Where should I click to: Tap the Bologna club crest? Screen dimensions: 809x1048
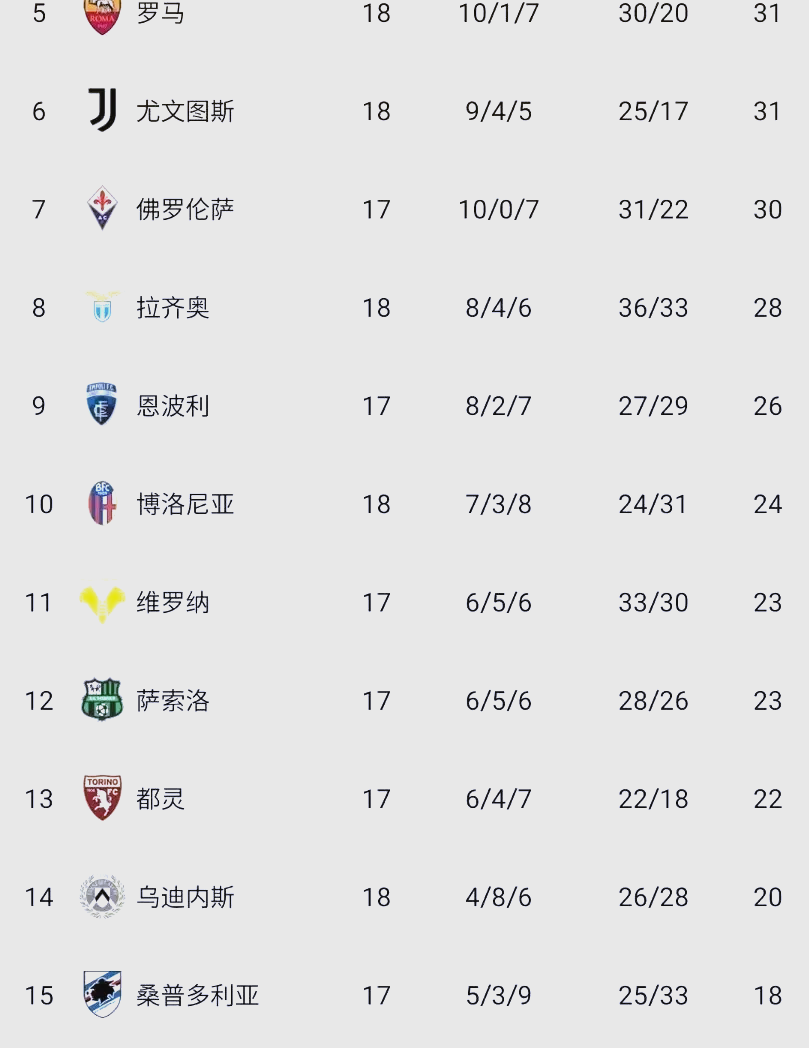[x=102, y=503]
